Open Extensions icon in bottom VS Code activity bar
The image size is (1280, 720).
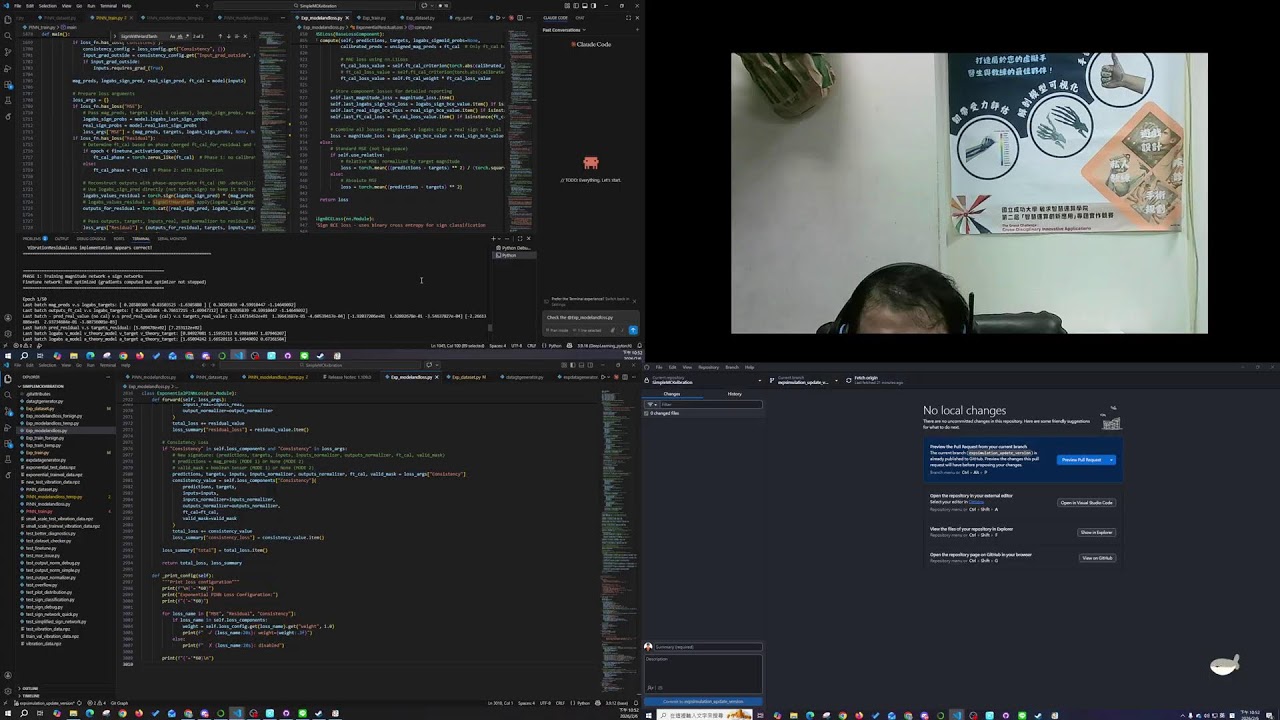(x=8, y=443)
